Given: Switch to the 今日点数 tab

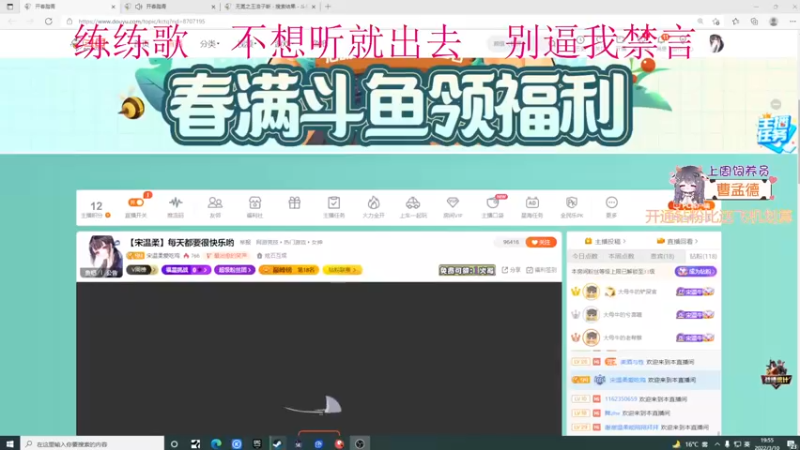Looking at the screenshot, I should click(585, 256).
